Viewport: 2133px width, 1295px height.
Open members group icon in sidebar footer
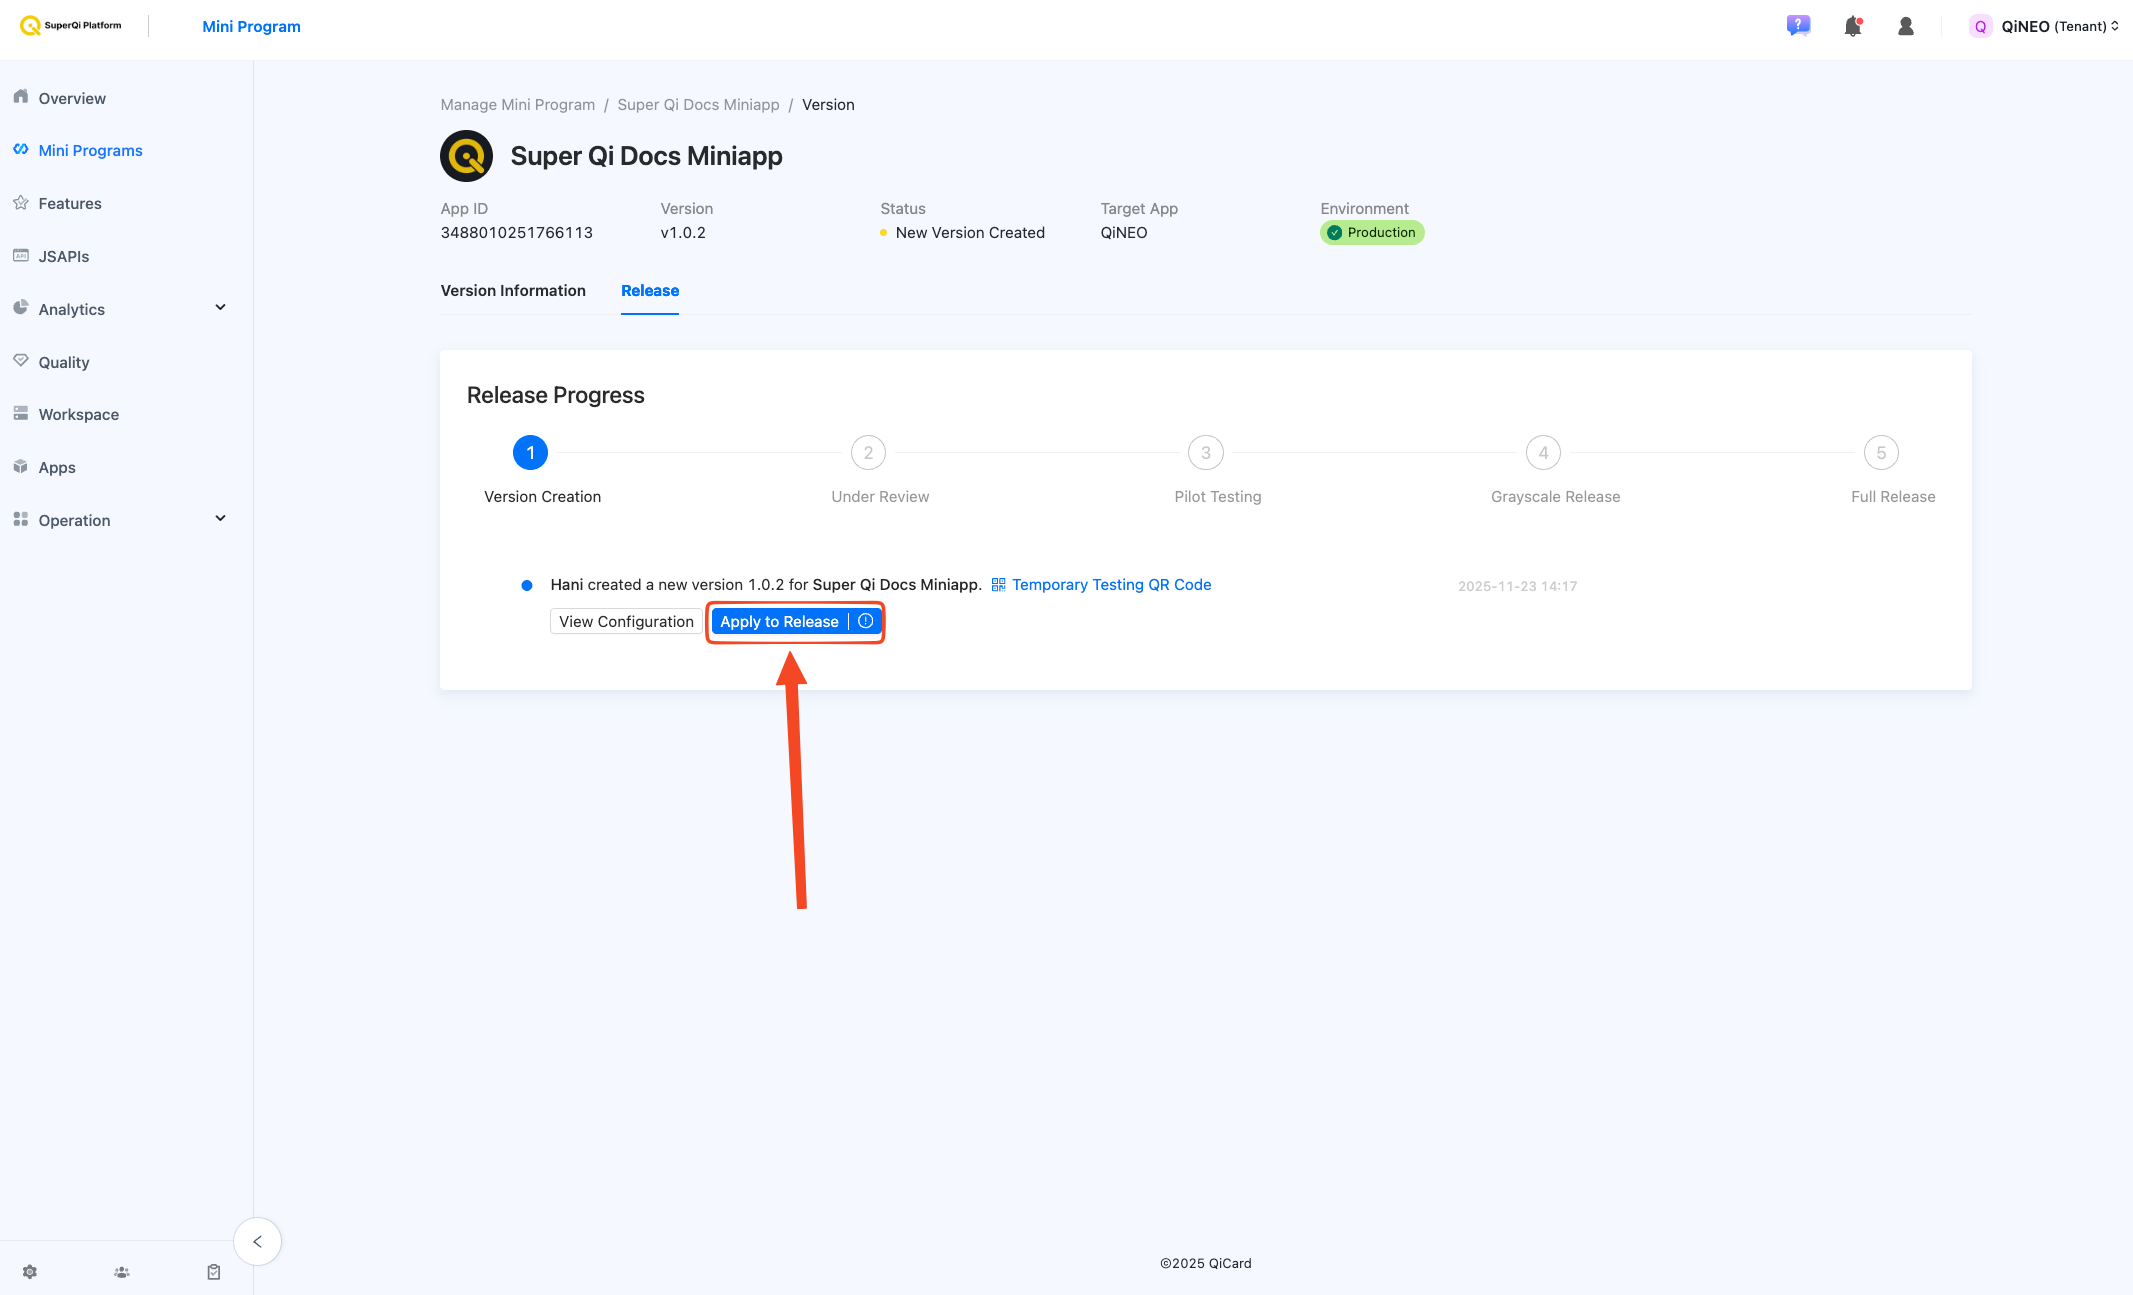122,1272
